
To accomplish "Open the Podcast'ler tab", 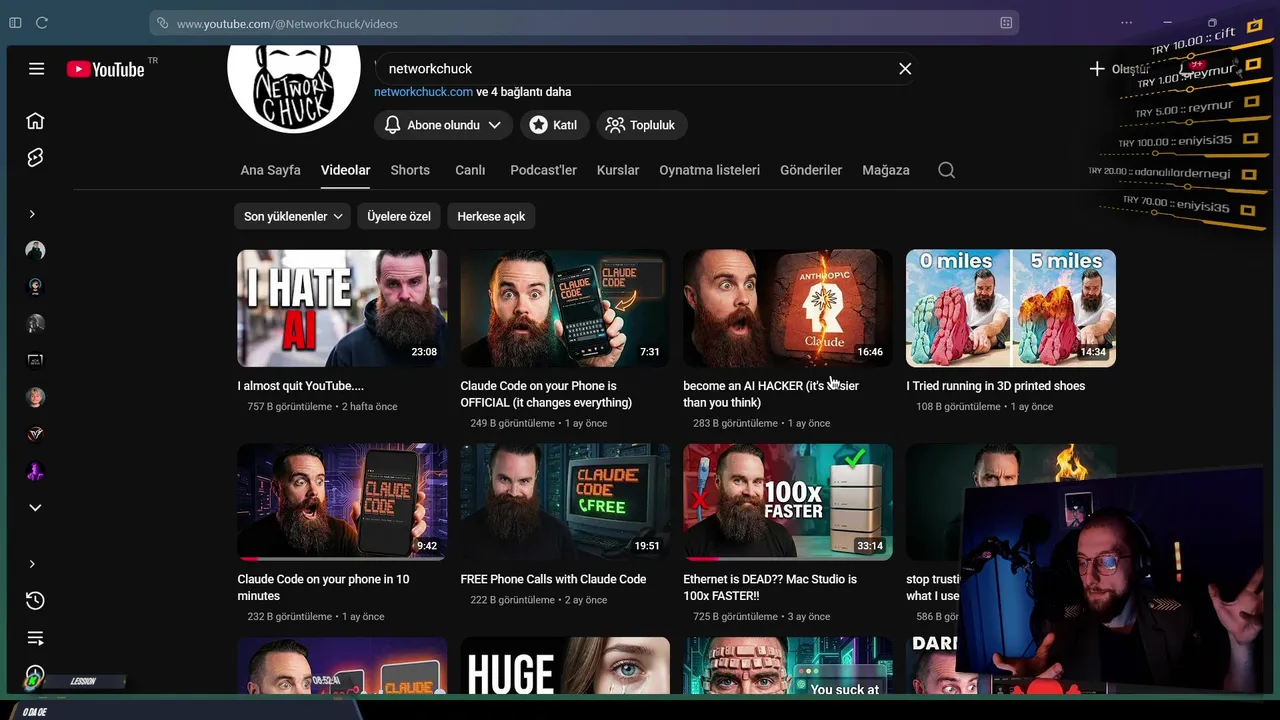I will pos(543,170).
